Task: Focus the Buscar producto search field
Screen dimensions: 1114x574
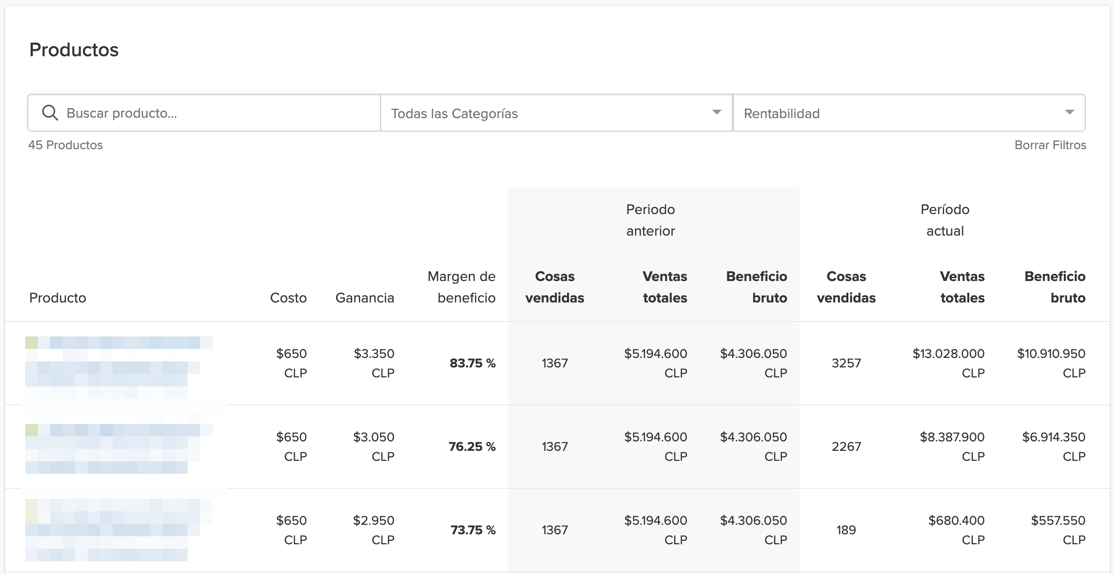Action: 204,113
